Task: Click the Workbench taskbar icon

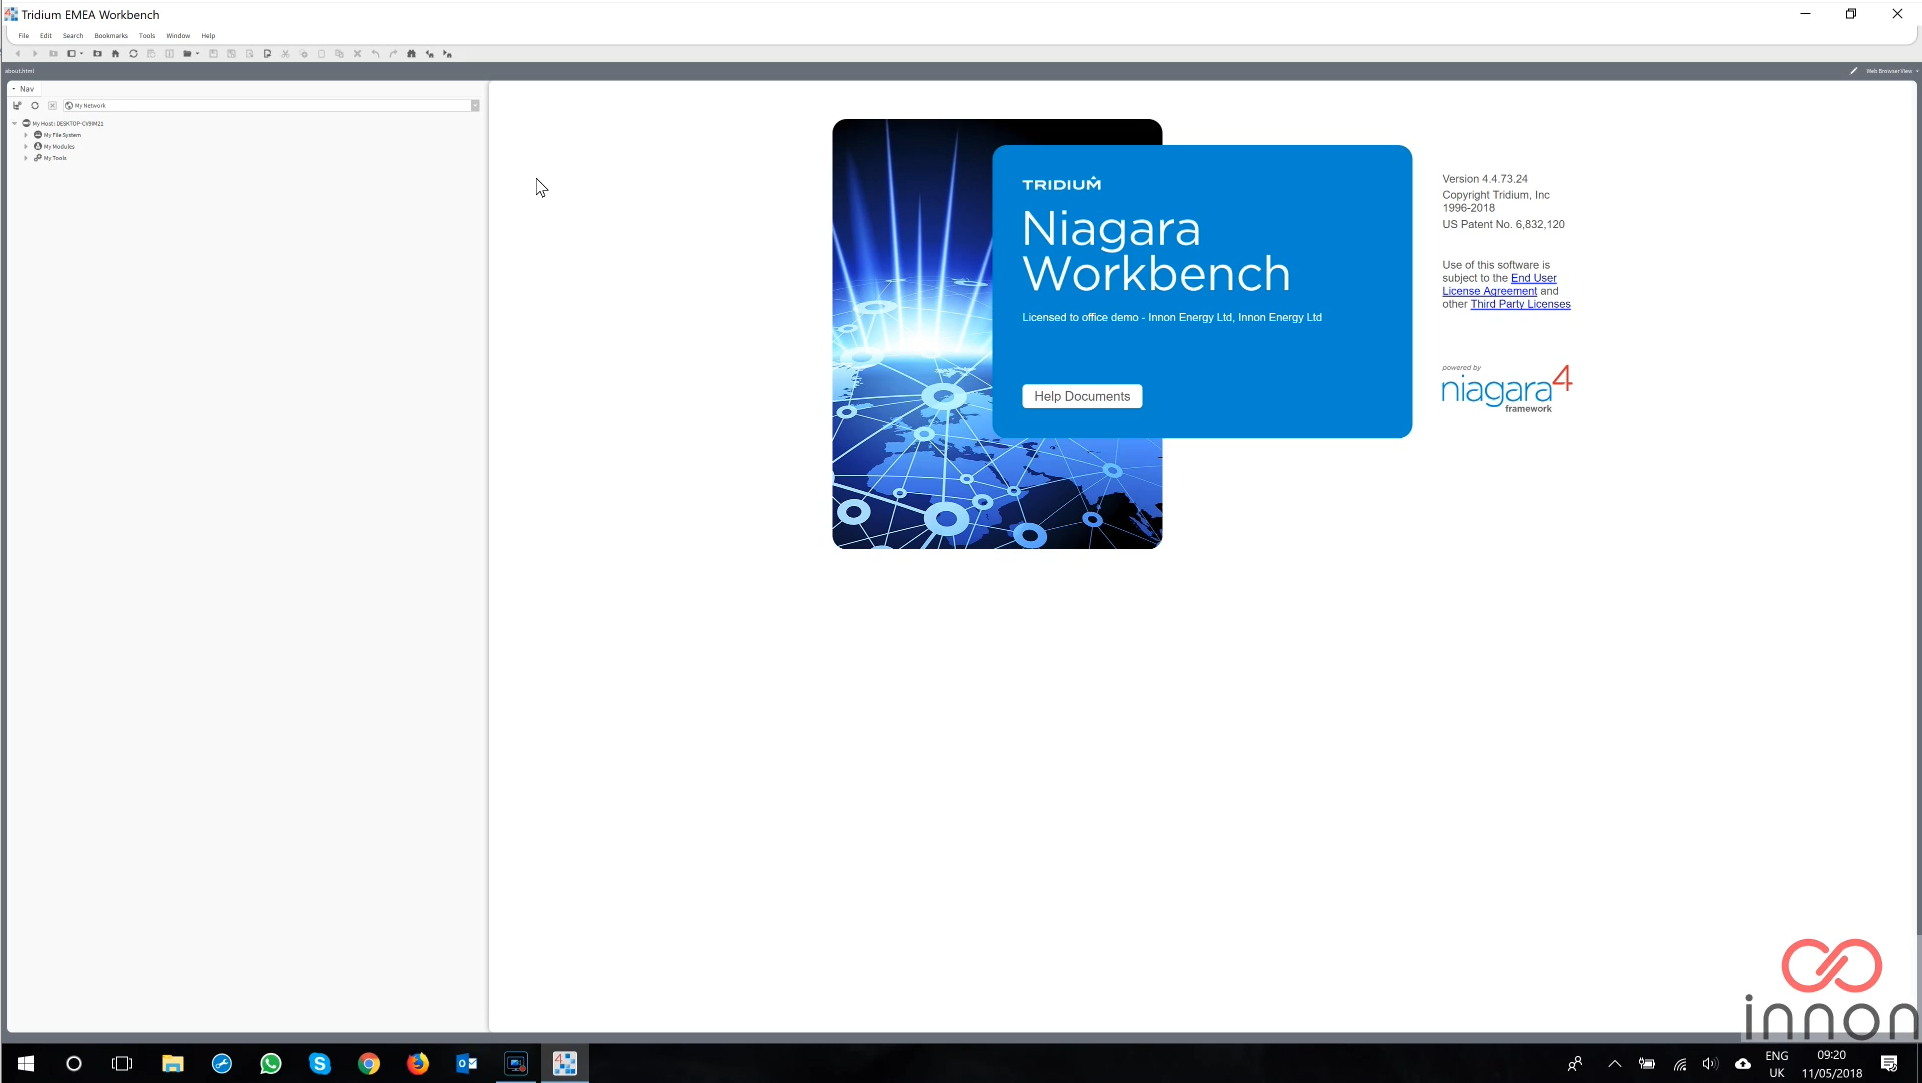Action: (565, 1063)
